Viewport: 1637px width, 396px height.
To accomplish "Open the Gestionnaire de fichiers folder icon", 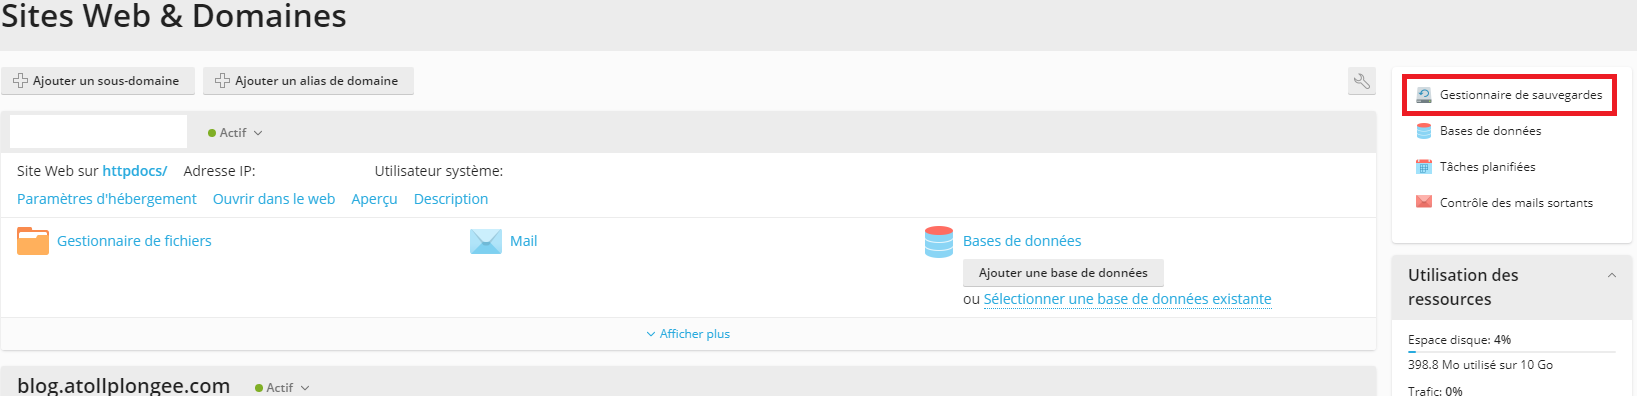I will click(33, 241).
